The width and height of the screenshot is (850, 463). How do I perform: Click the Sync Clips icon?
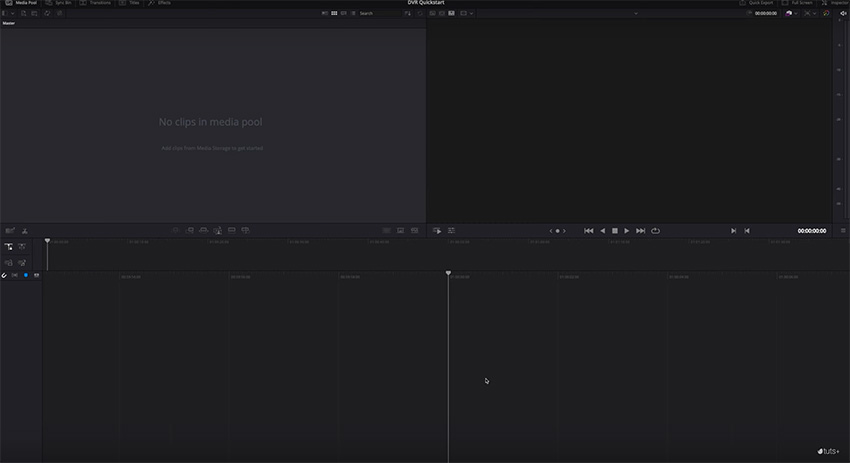pyautogui.click(x=47, y=13)
